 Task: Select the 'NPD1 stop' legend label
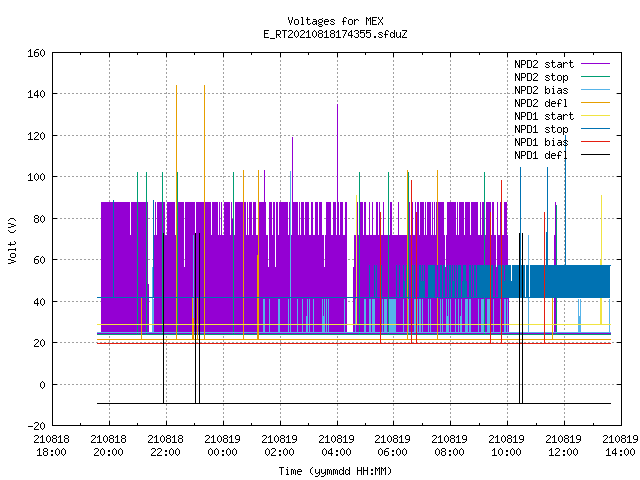point(541,129)
